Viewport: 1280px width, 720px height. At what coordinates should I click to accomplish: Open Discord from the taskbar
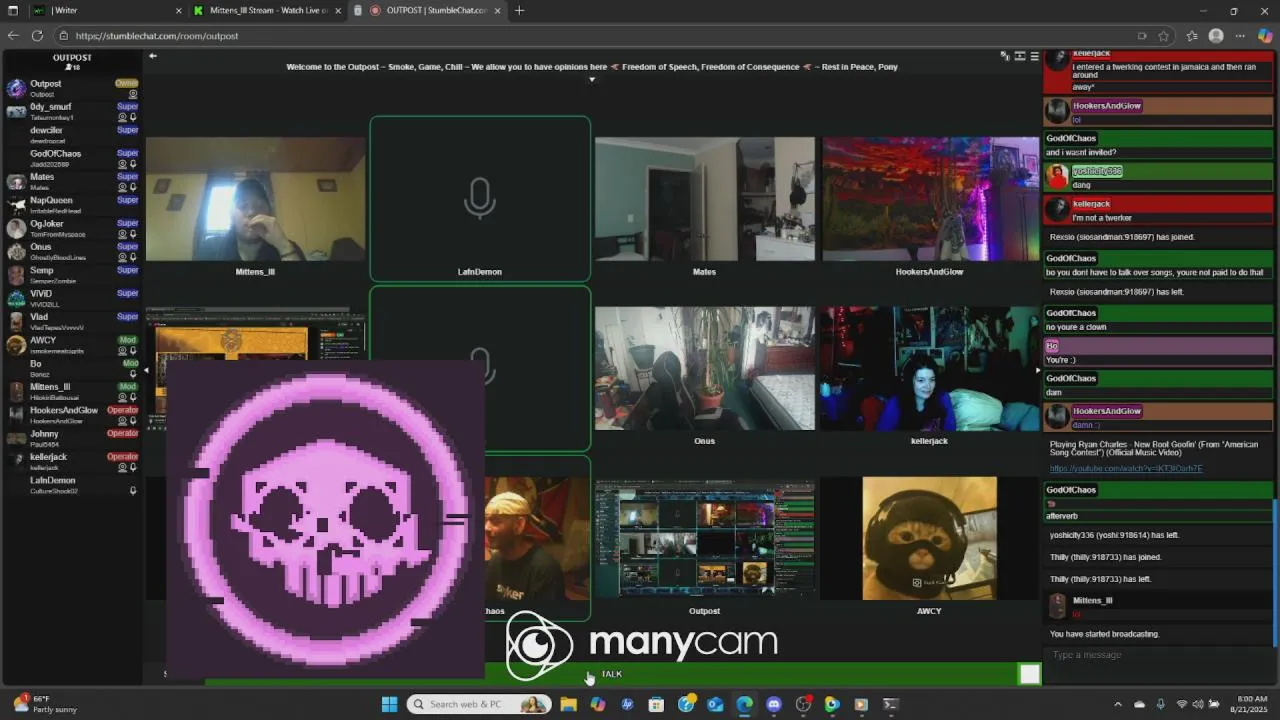(774, 704)
